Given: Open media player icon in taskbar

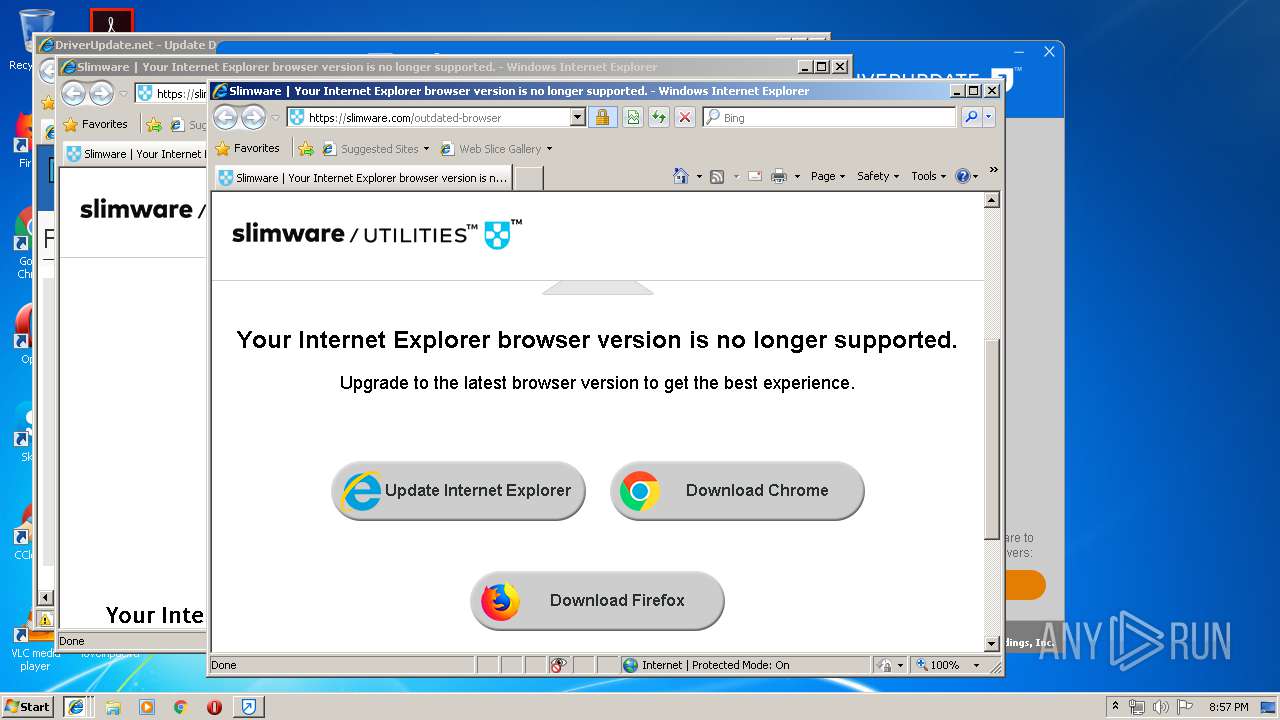Looking at the screenshot, I should point(147,707).
